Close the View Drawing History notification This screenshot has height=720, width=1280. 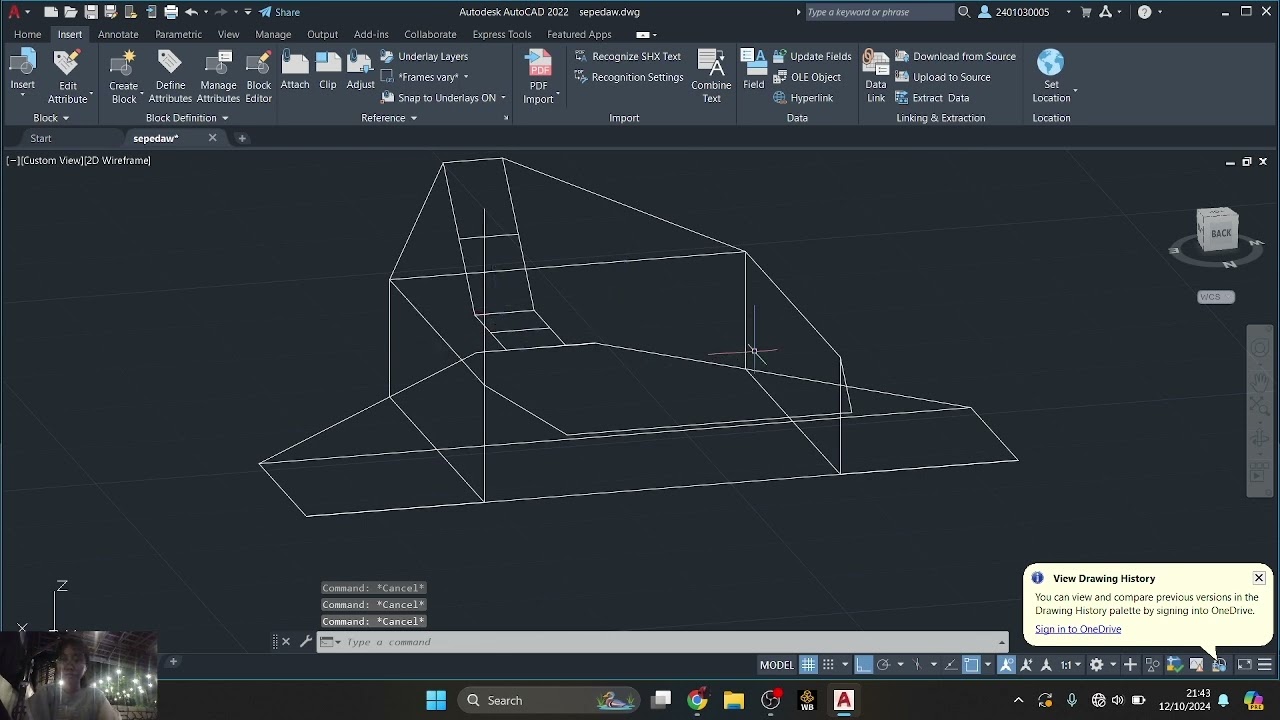(x=1259, y=578)
